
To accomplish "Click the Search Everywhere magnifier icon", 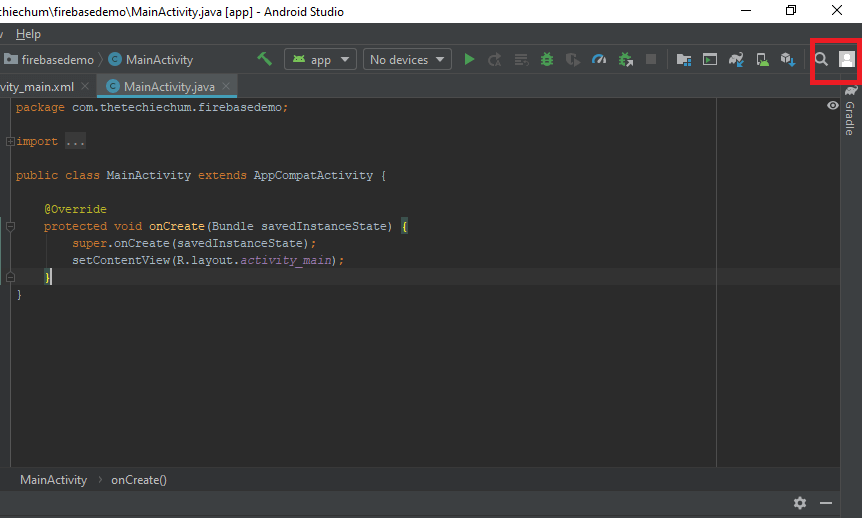I will click(821, 60).
